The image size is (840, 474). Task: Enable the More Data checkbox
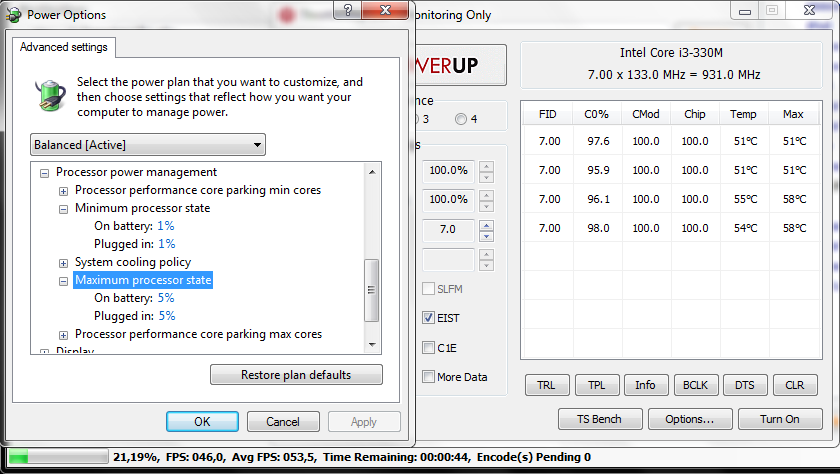[428, 377]
